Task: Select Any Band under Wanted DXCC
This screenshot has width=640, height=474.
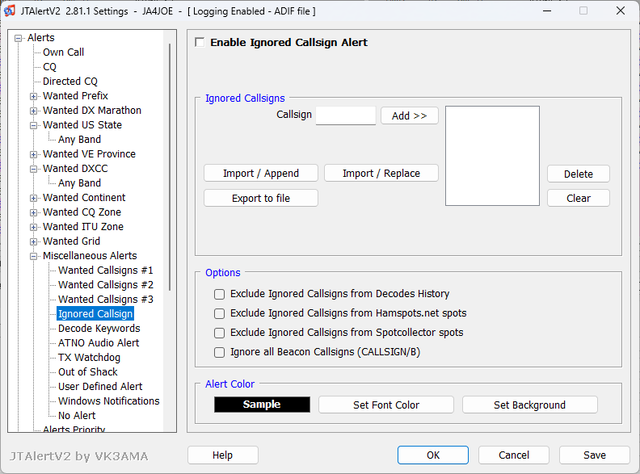Action: tap(80, 183)
